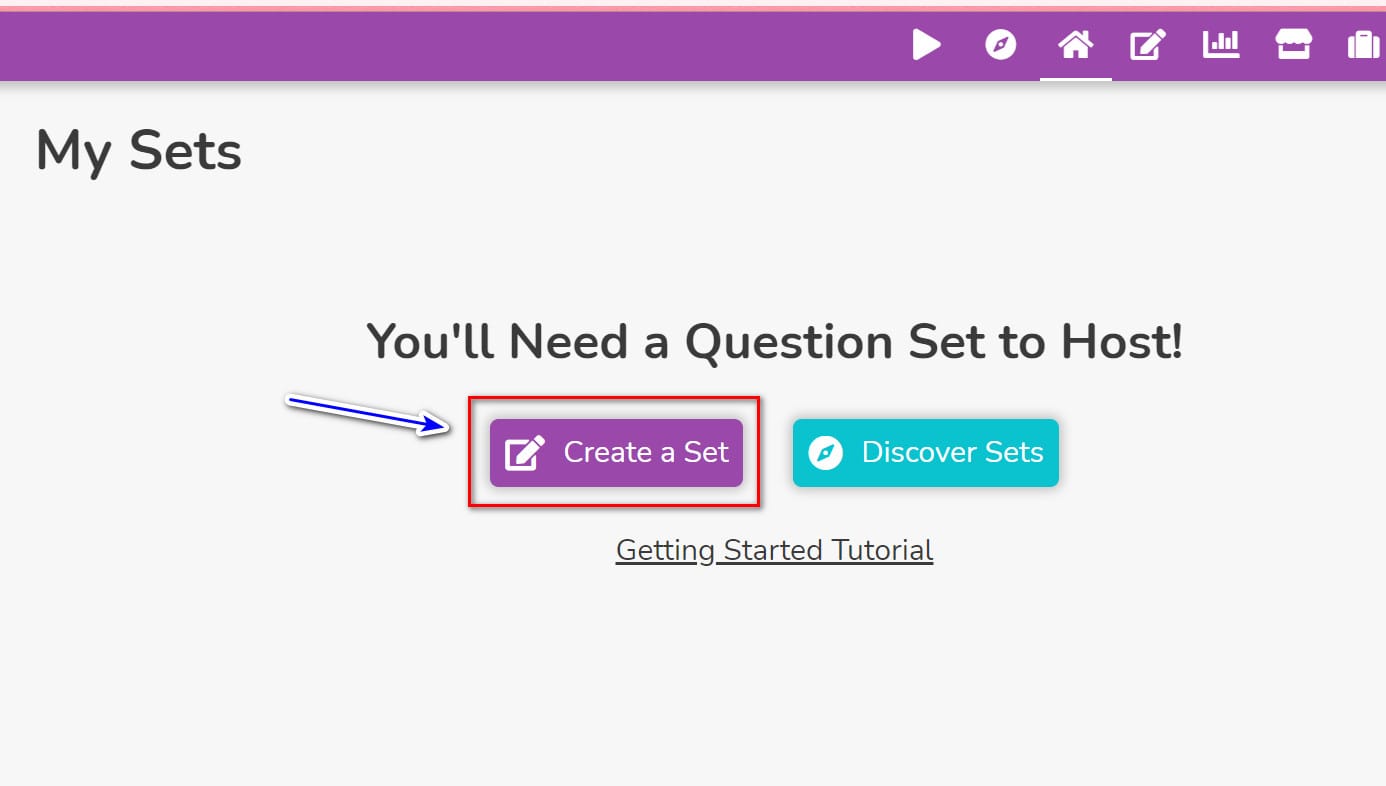
Task: Click pencil icon inside Create a Set
Action: pyautogui.click(x=525, y=453)
